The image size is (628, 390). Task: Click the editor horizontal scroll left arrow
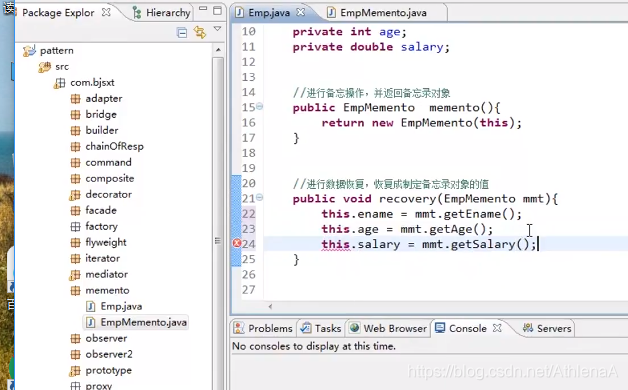(270, 307)
